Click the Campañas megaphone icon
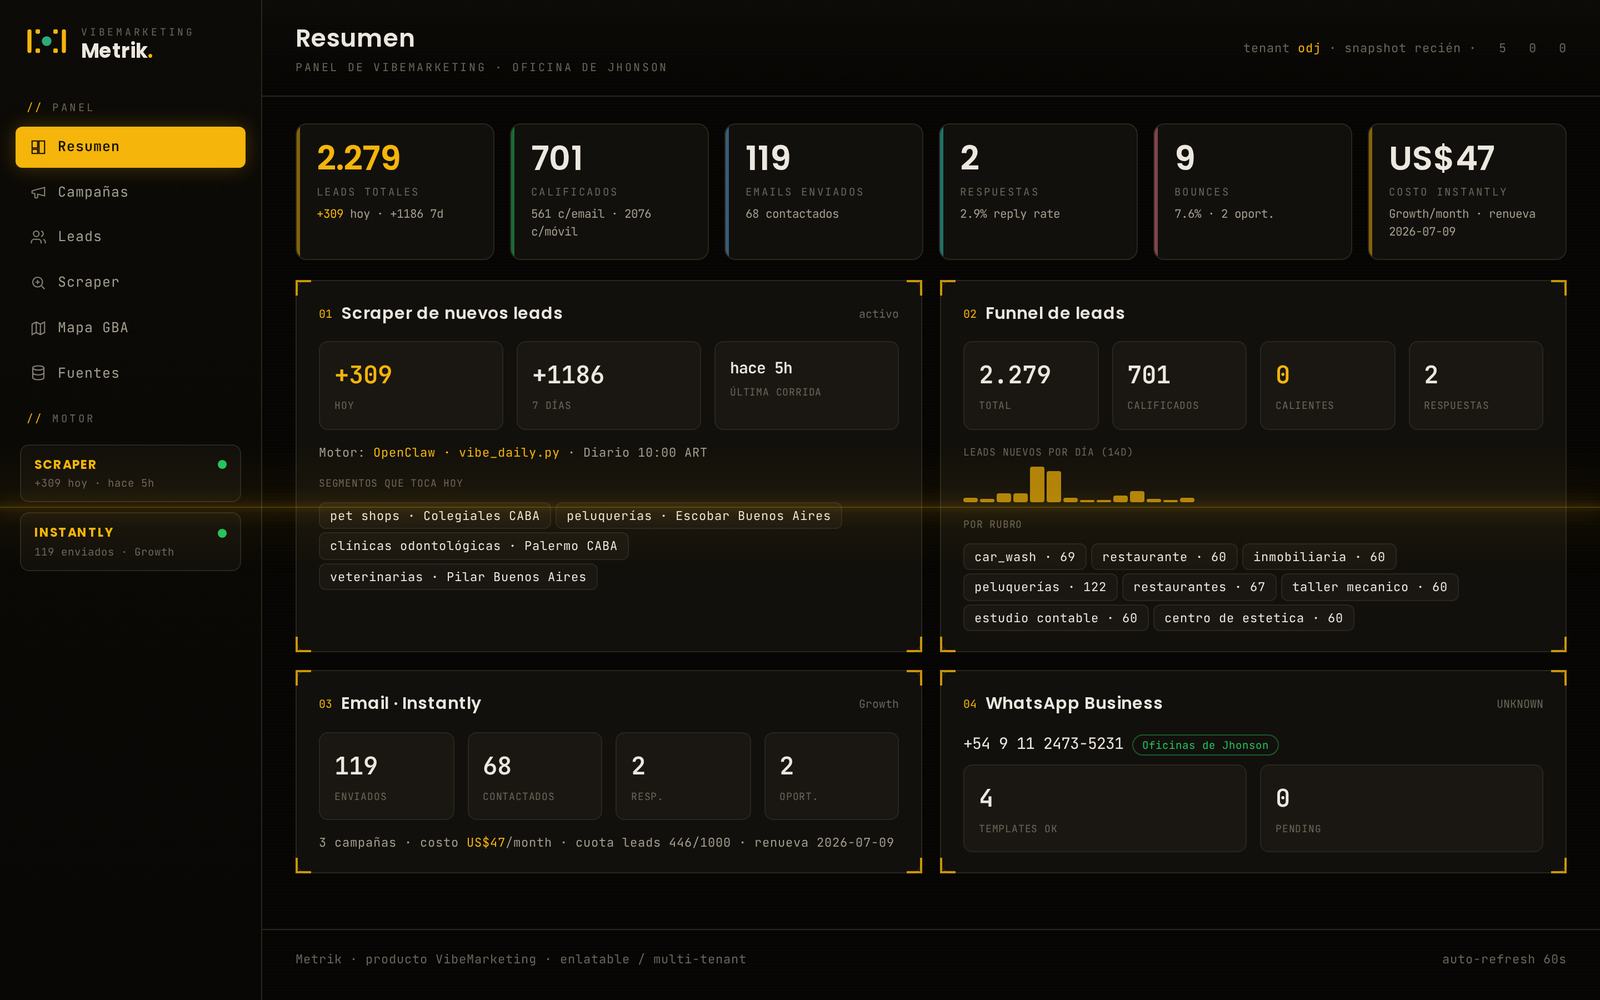This screenshot has height=1000, width=1600. (38, 192)
